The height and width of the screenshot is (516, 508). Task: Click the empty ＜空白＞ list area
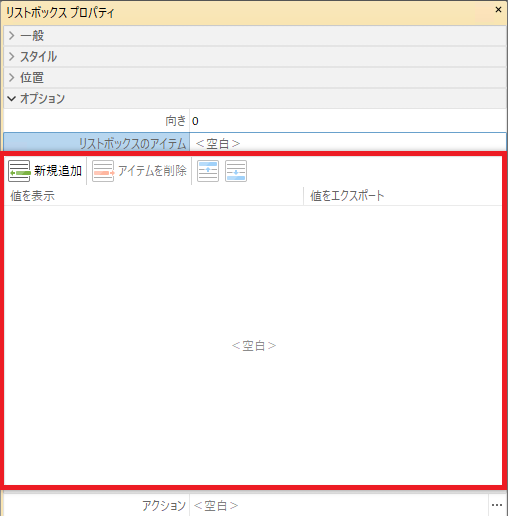coord(254,346)
